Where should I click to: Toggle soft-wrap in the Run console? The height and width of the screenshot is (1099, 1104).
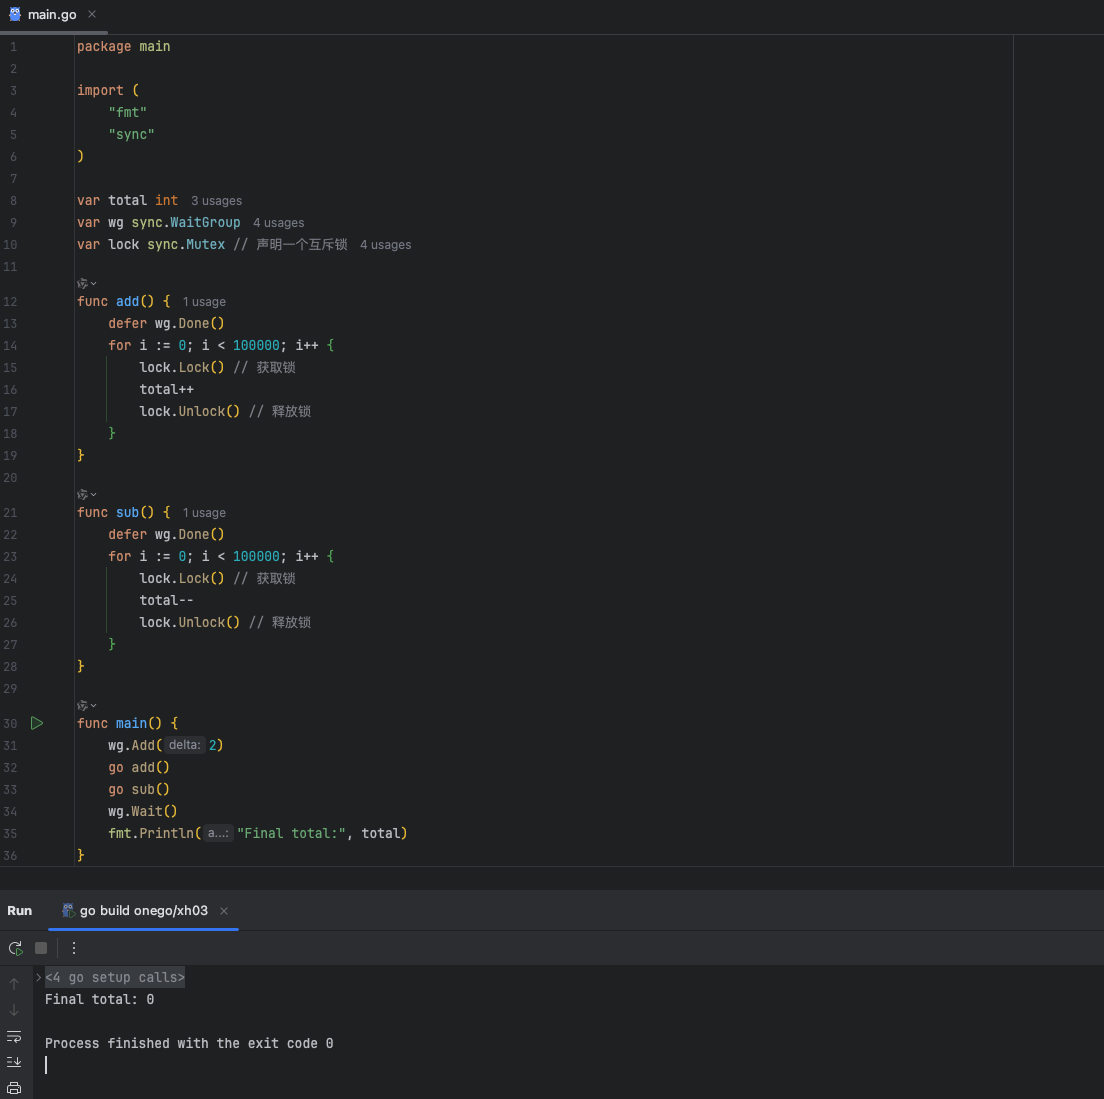(14, 1036)
